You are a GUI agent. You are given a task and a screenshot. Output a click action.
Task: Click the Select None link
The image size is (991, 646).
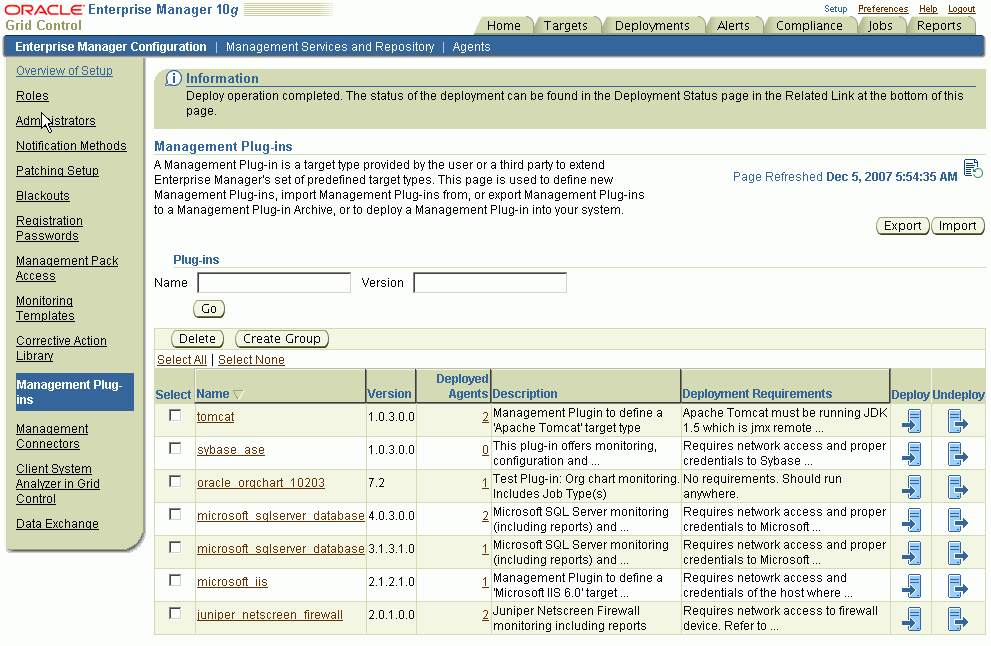252,360
